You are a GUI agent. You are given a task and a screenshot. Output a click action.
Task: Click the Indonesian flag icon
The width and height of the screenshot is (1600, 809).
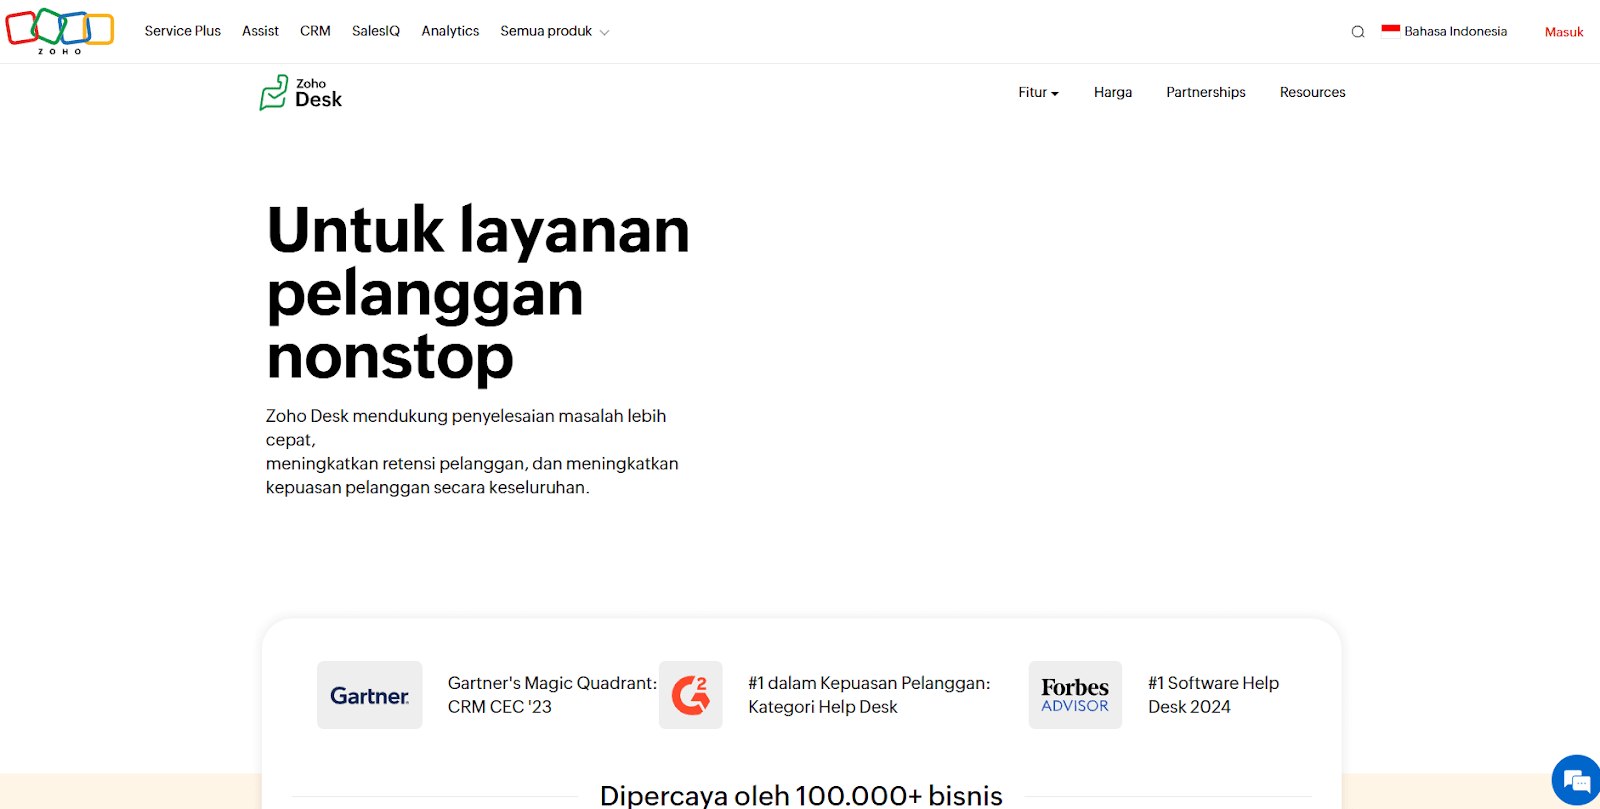pyautogui.click(x=1391, y=31)
